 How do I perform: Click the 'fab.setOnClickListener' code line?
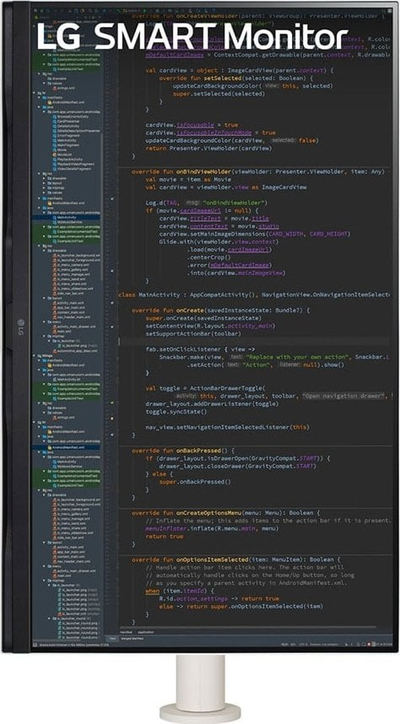tap(200, 349)
